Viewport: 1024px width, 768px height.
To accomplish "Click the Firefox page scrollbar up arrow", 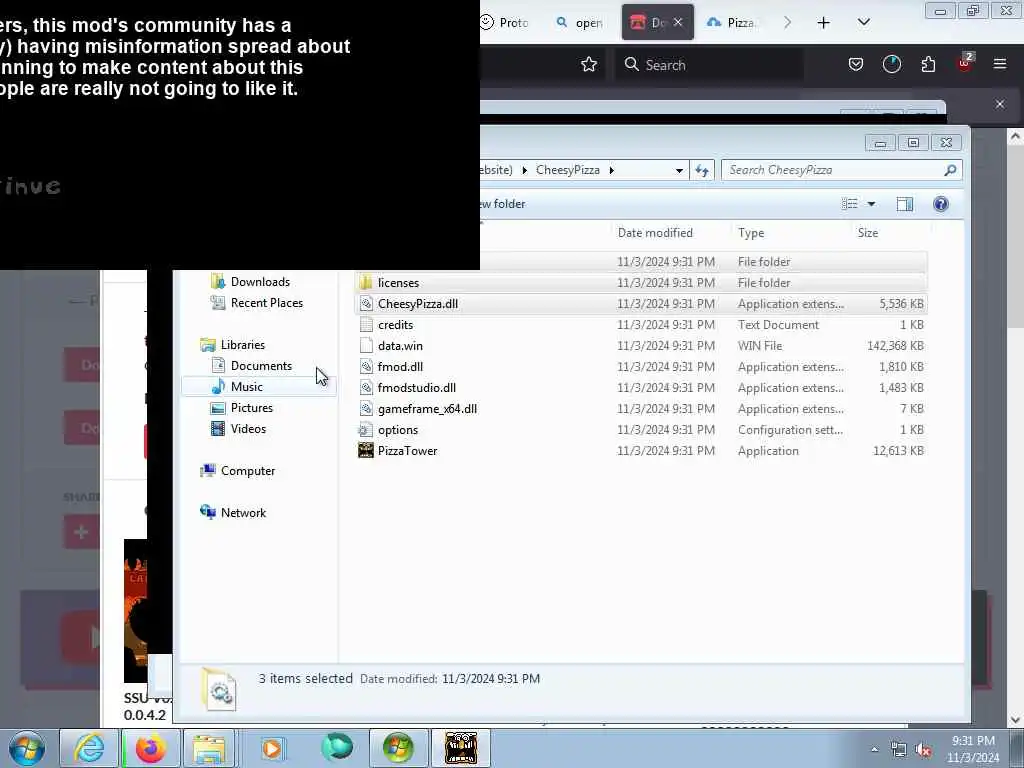I will 1015,136.
